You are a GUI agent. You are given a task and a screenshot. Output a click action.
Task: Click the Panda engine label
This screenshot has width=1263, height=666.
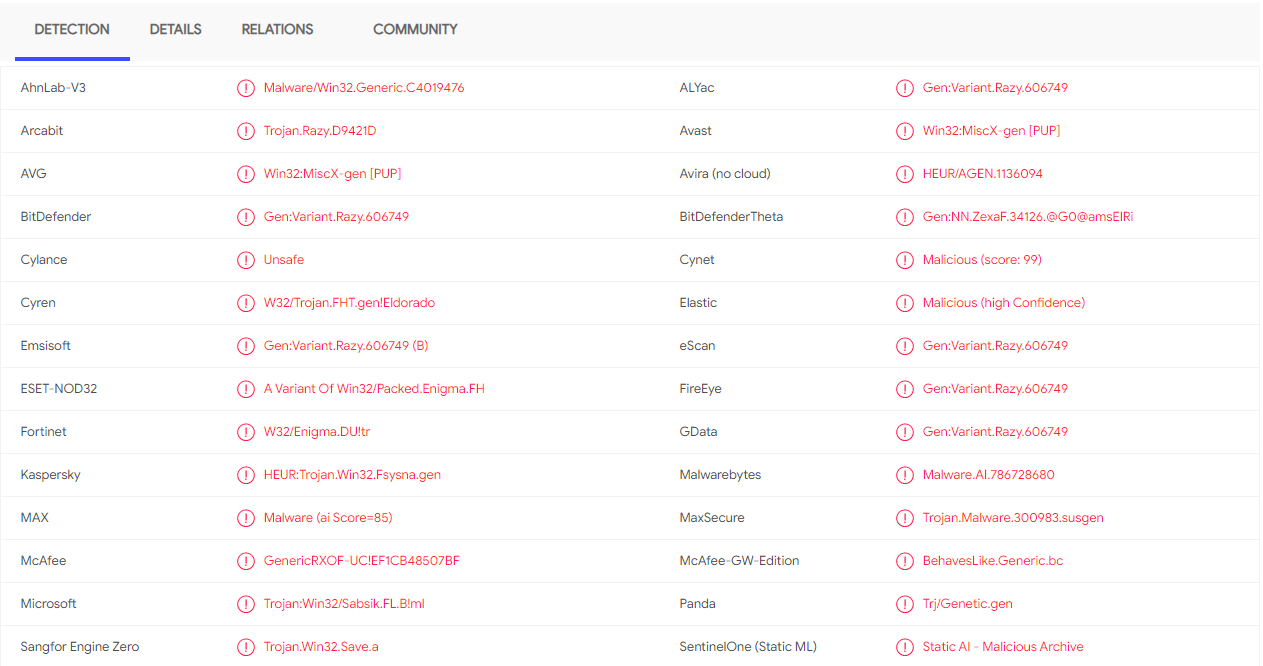[x=699, y=604]
